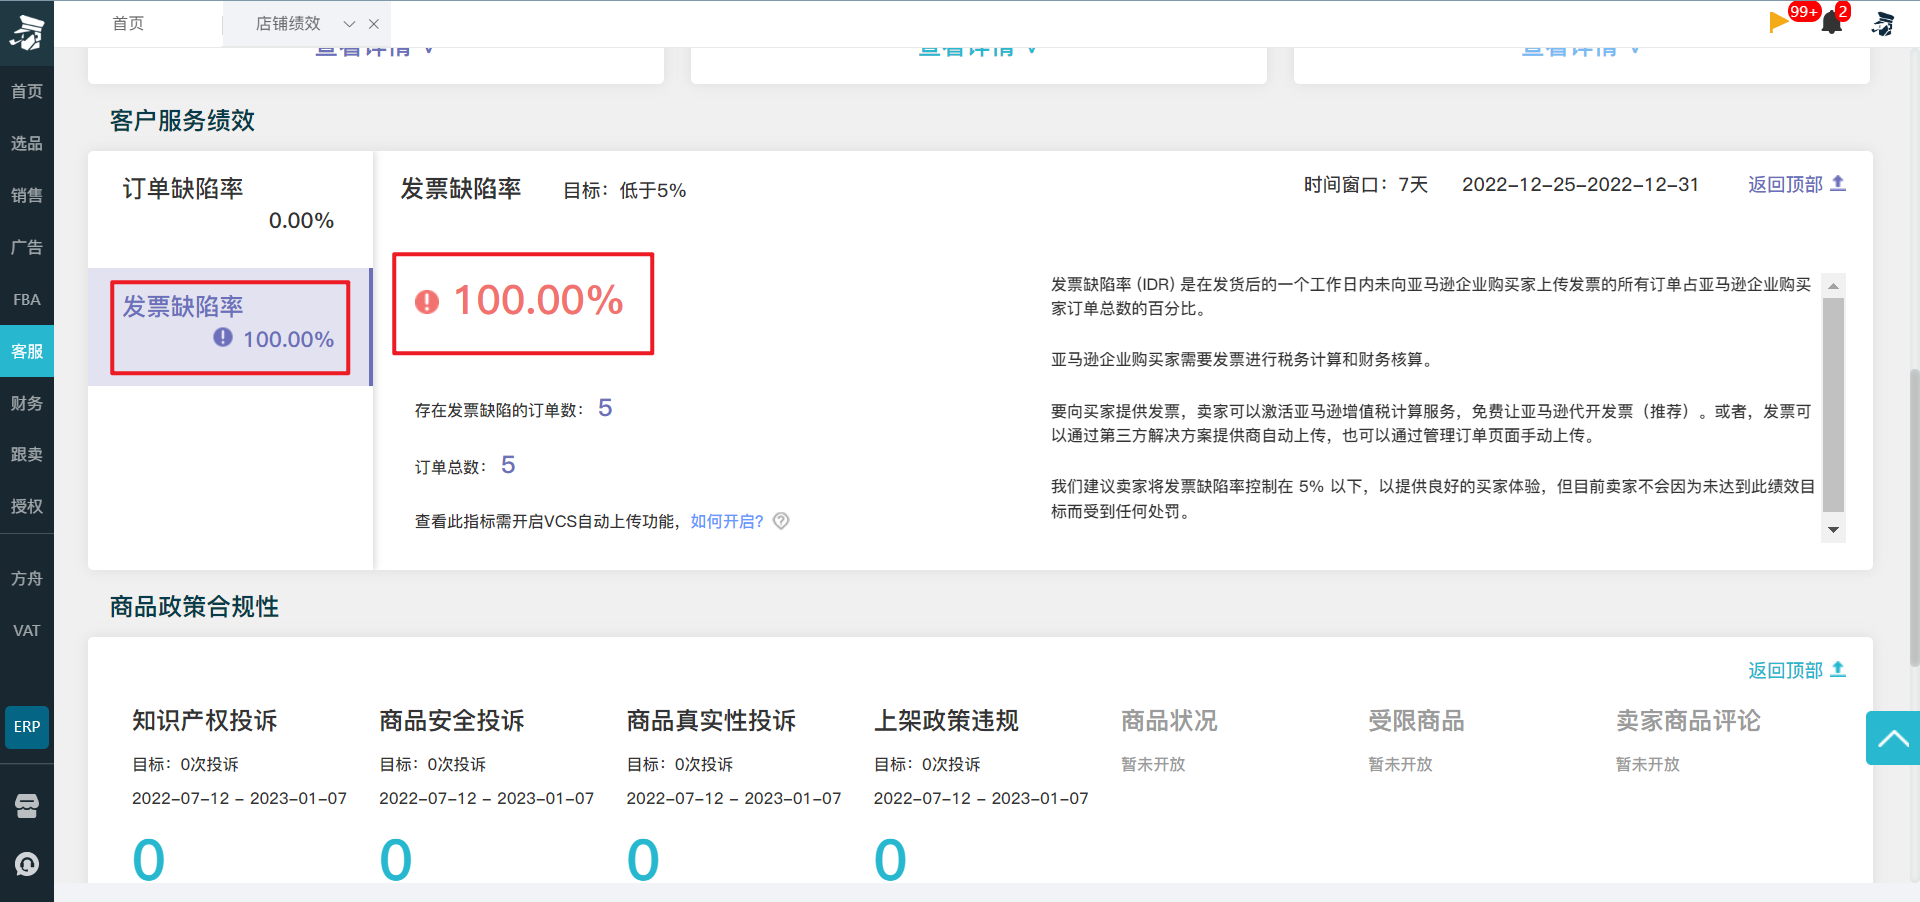The image size is (1920, 902).
Task: Open the customer support headset icon
Action: click(27, 864)
